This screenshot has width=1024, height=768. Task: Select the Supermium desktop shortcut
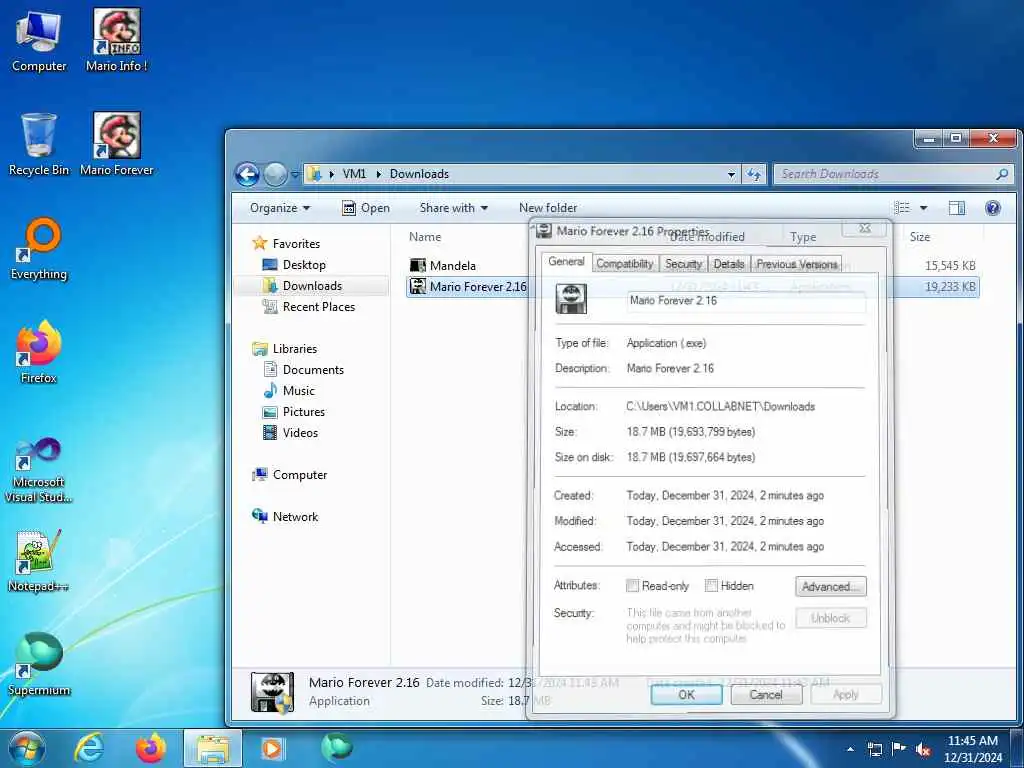39,664
